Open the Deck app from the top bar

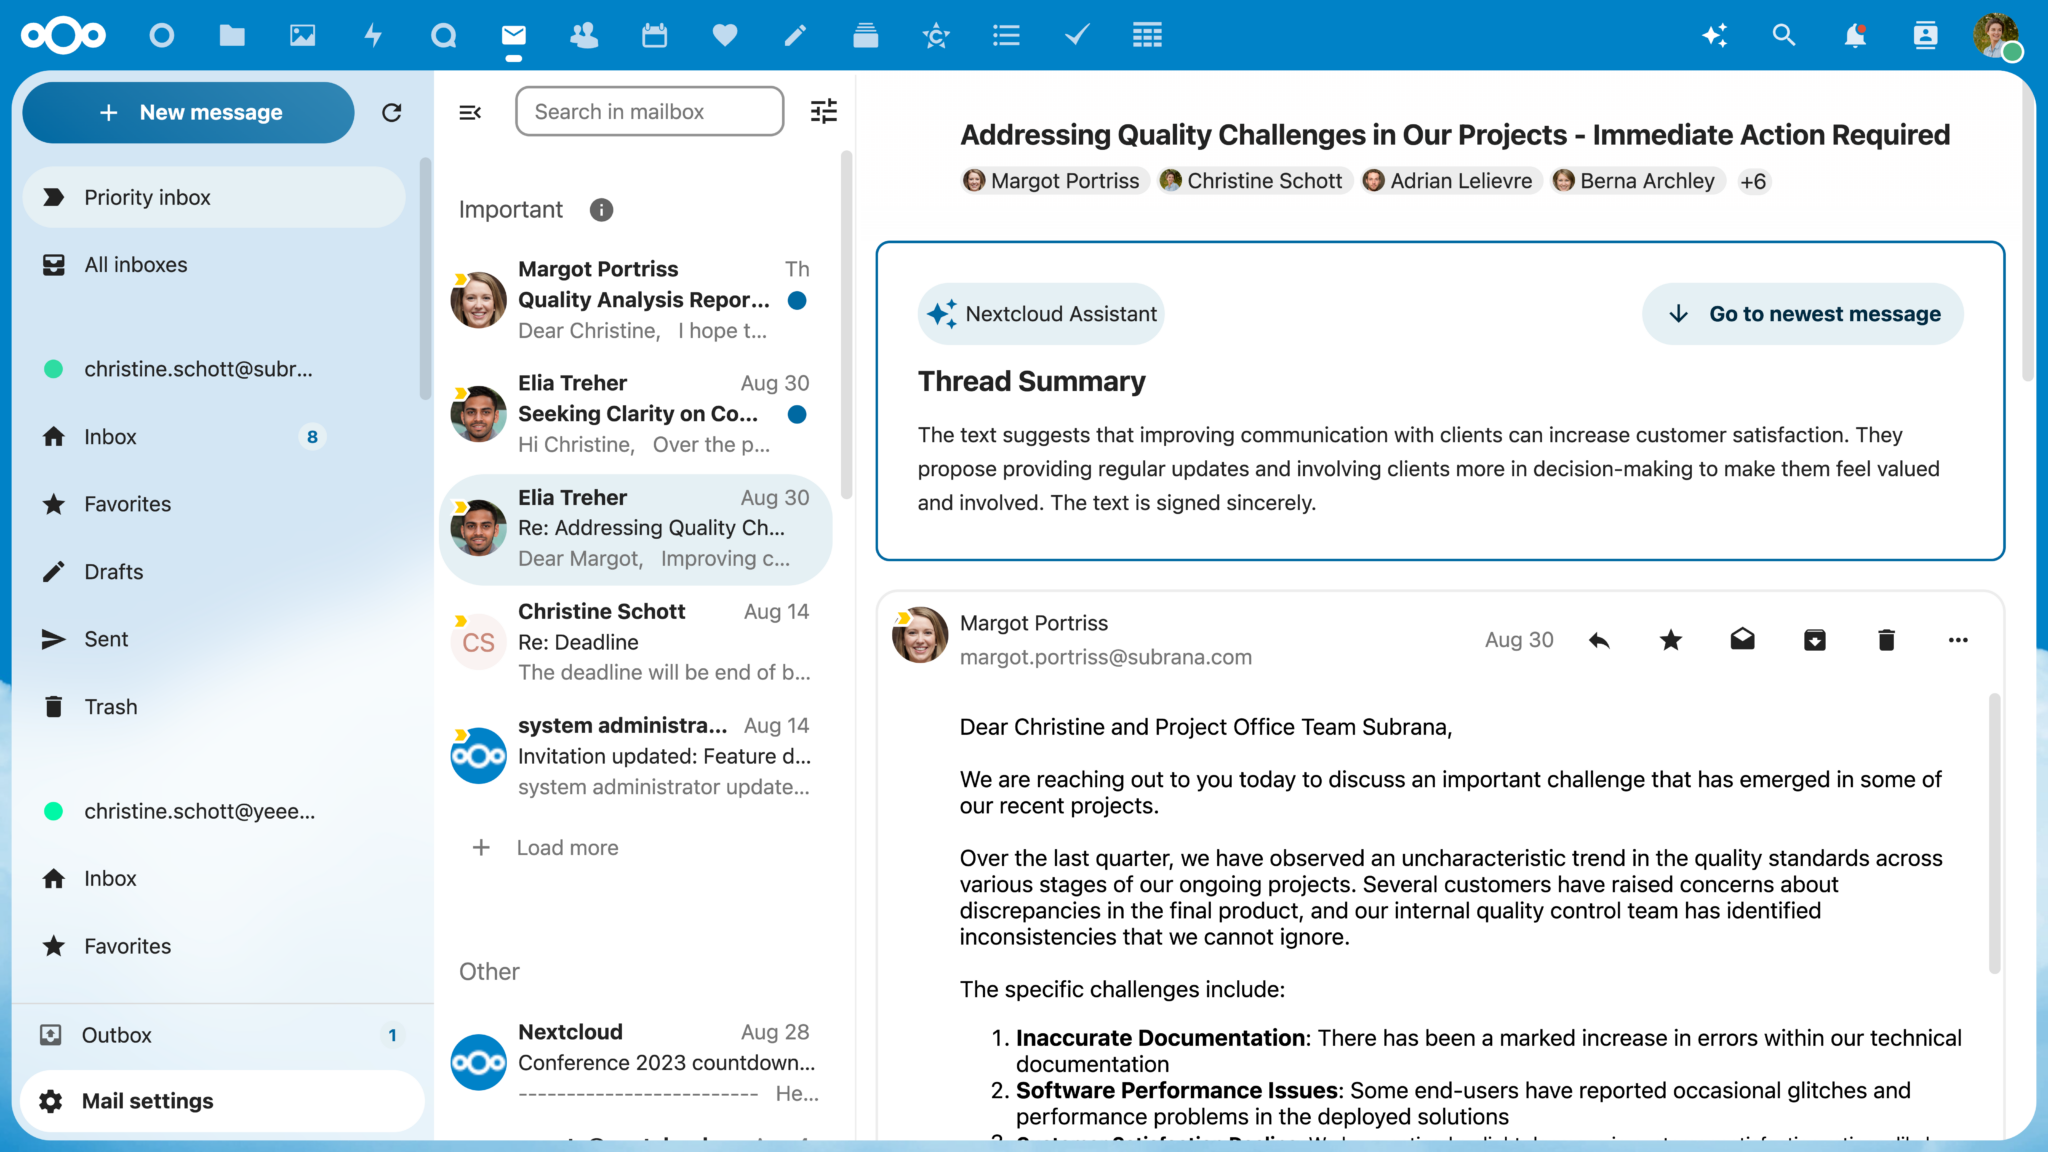coord(866,35)
